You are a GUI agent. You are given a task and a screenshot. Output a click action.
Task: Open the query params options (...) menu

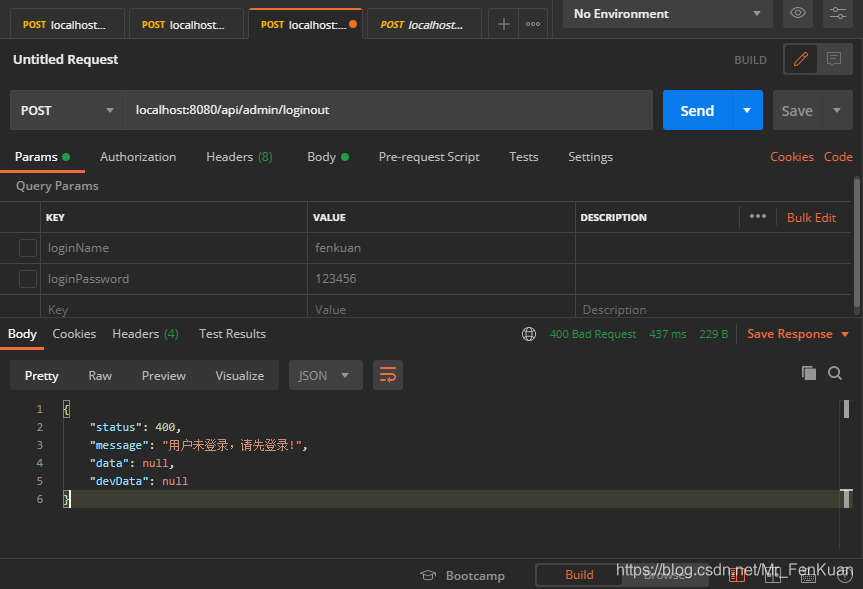pyautogui.click(x=757, y=217)
